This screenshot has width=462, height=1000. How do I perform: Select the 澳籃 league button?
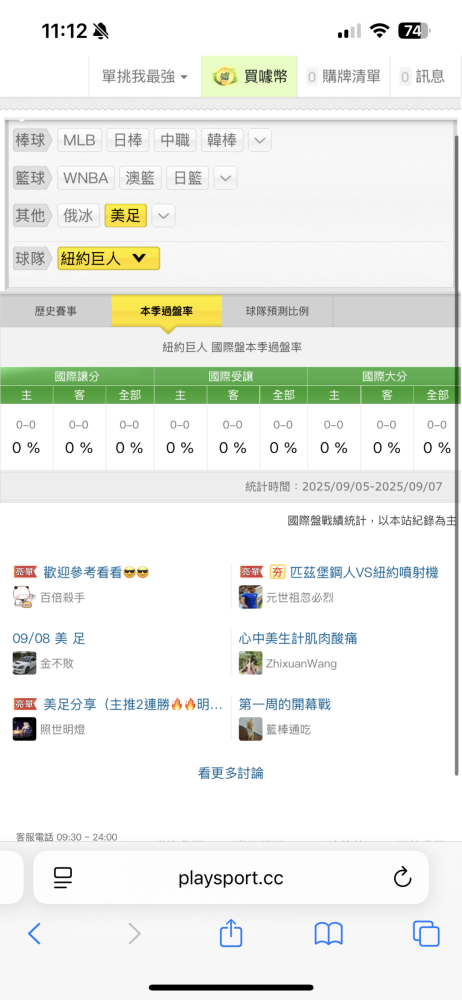140,178
